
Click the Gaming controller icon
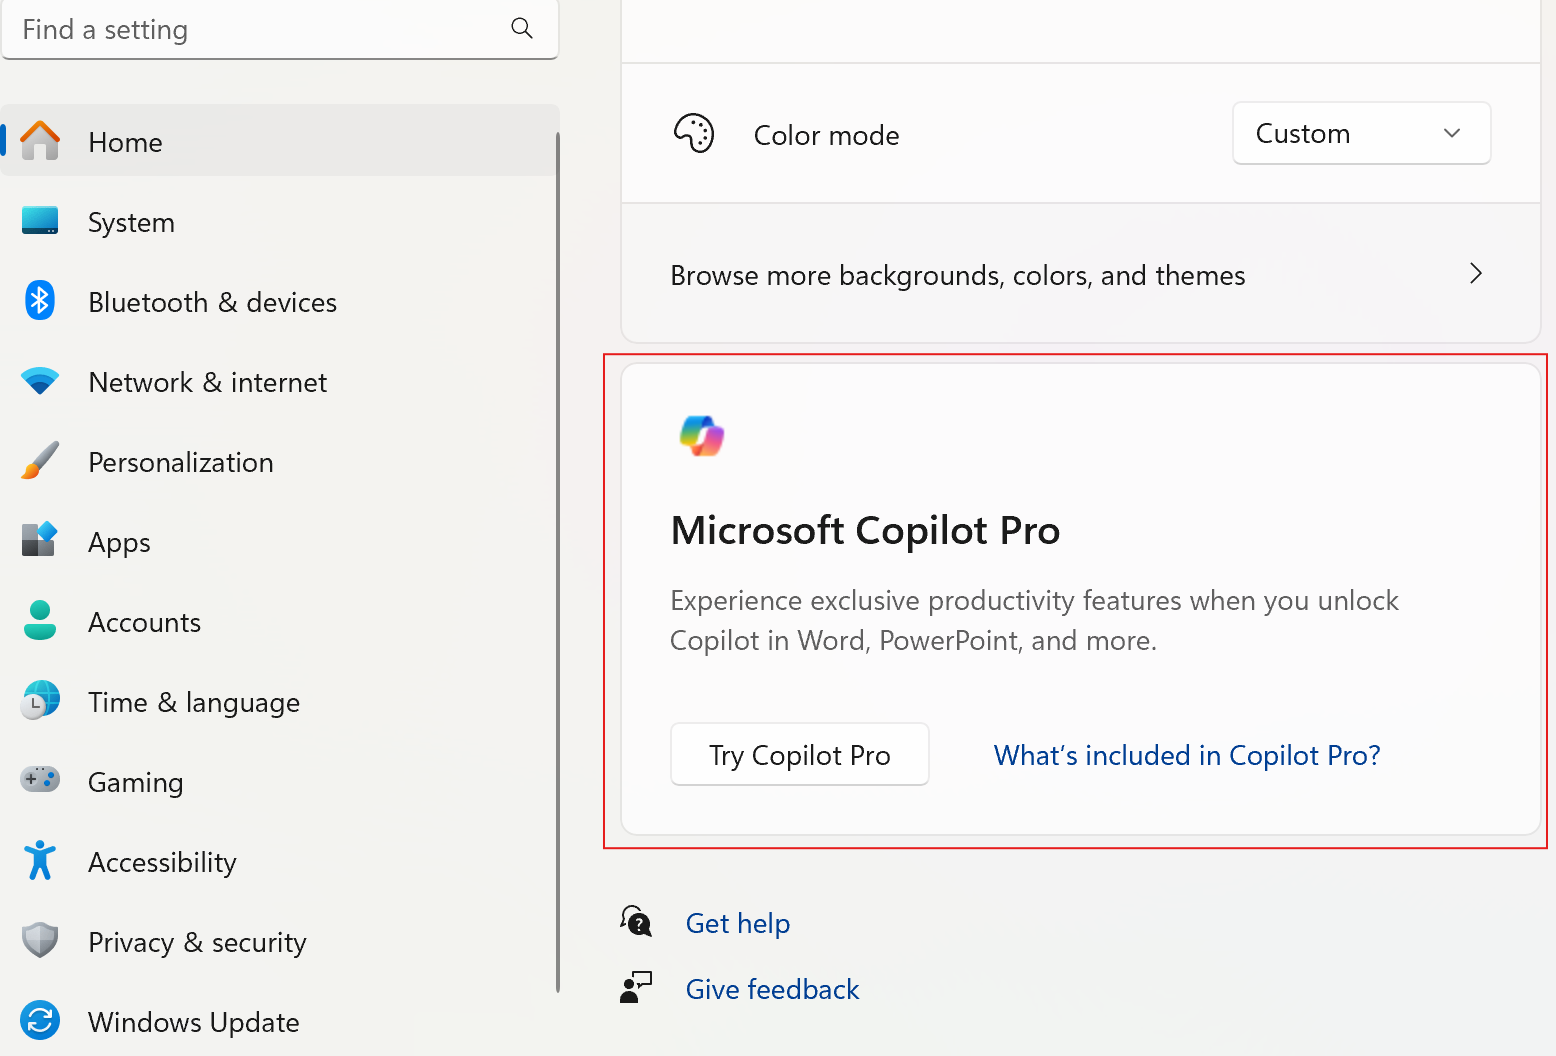[40, 779]
